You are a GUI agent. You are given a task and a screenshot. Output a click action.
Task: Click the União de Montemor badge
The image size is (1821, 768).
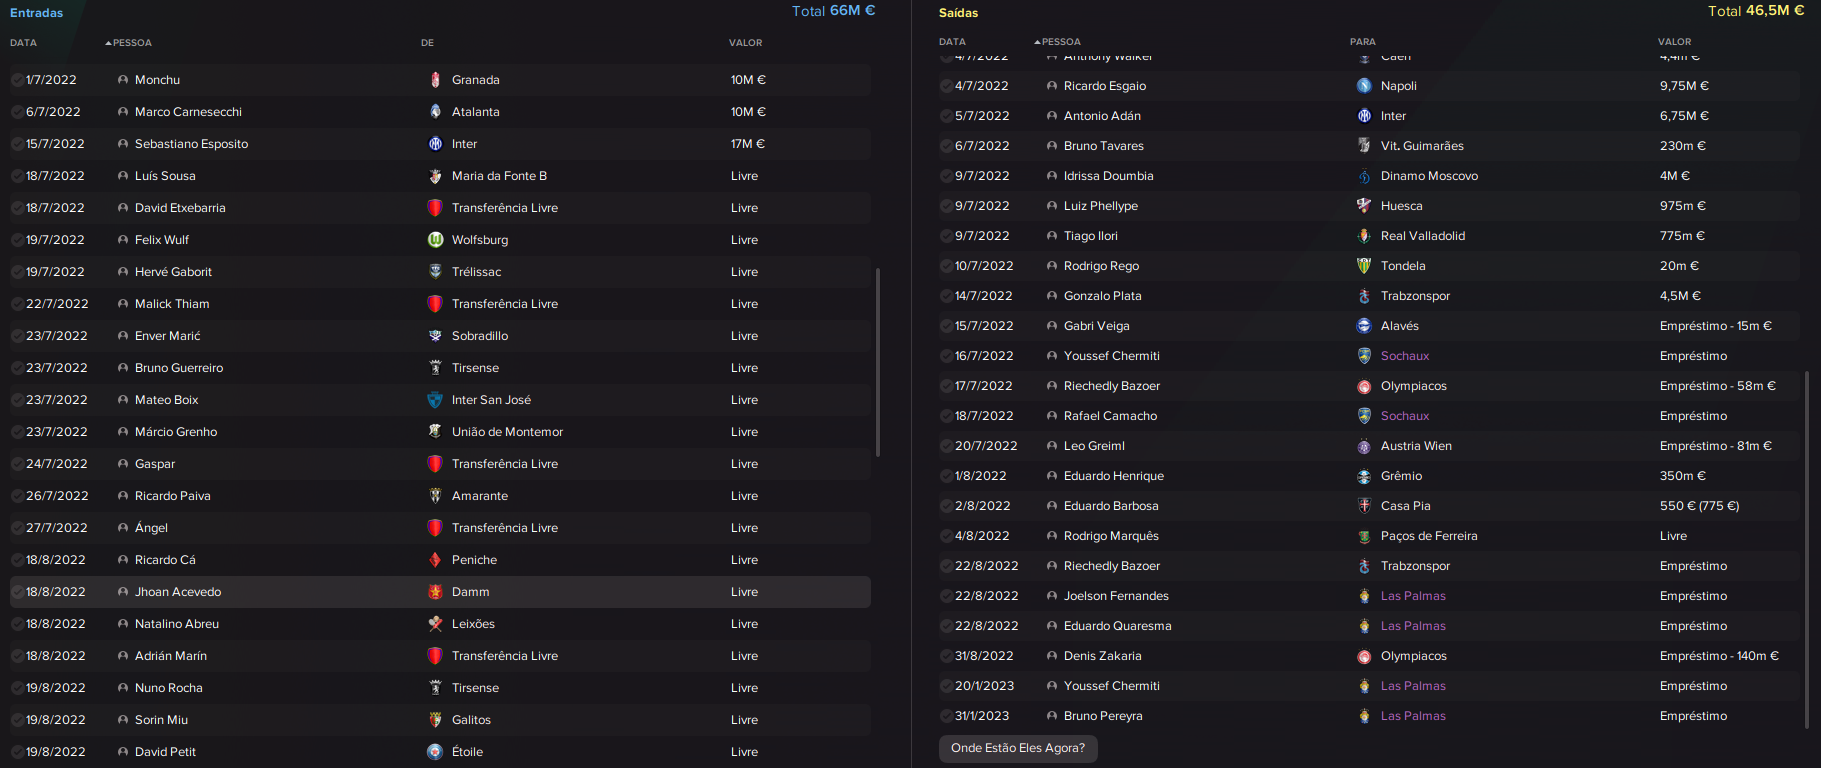tap(435, 432)
